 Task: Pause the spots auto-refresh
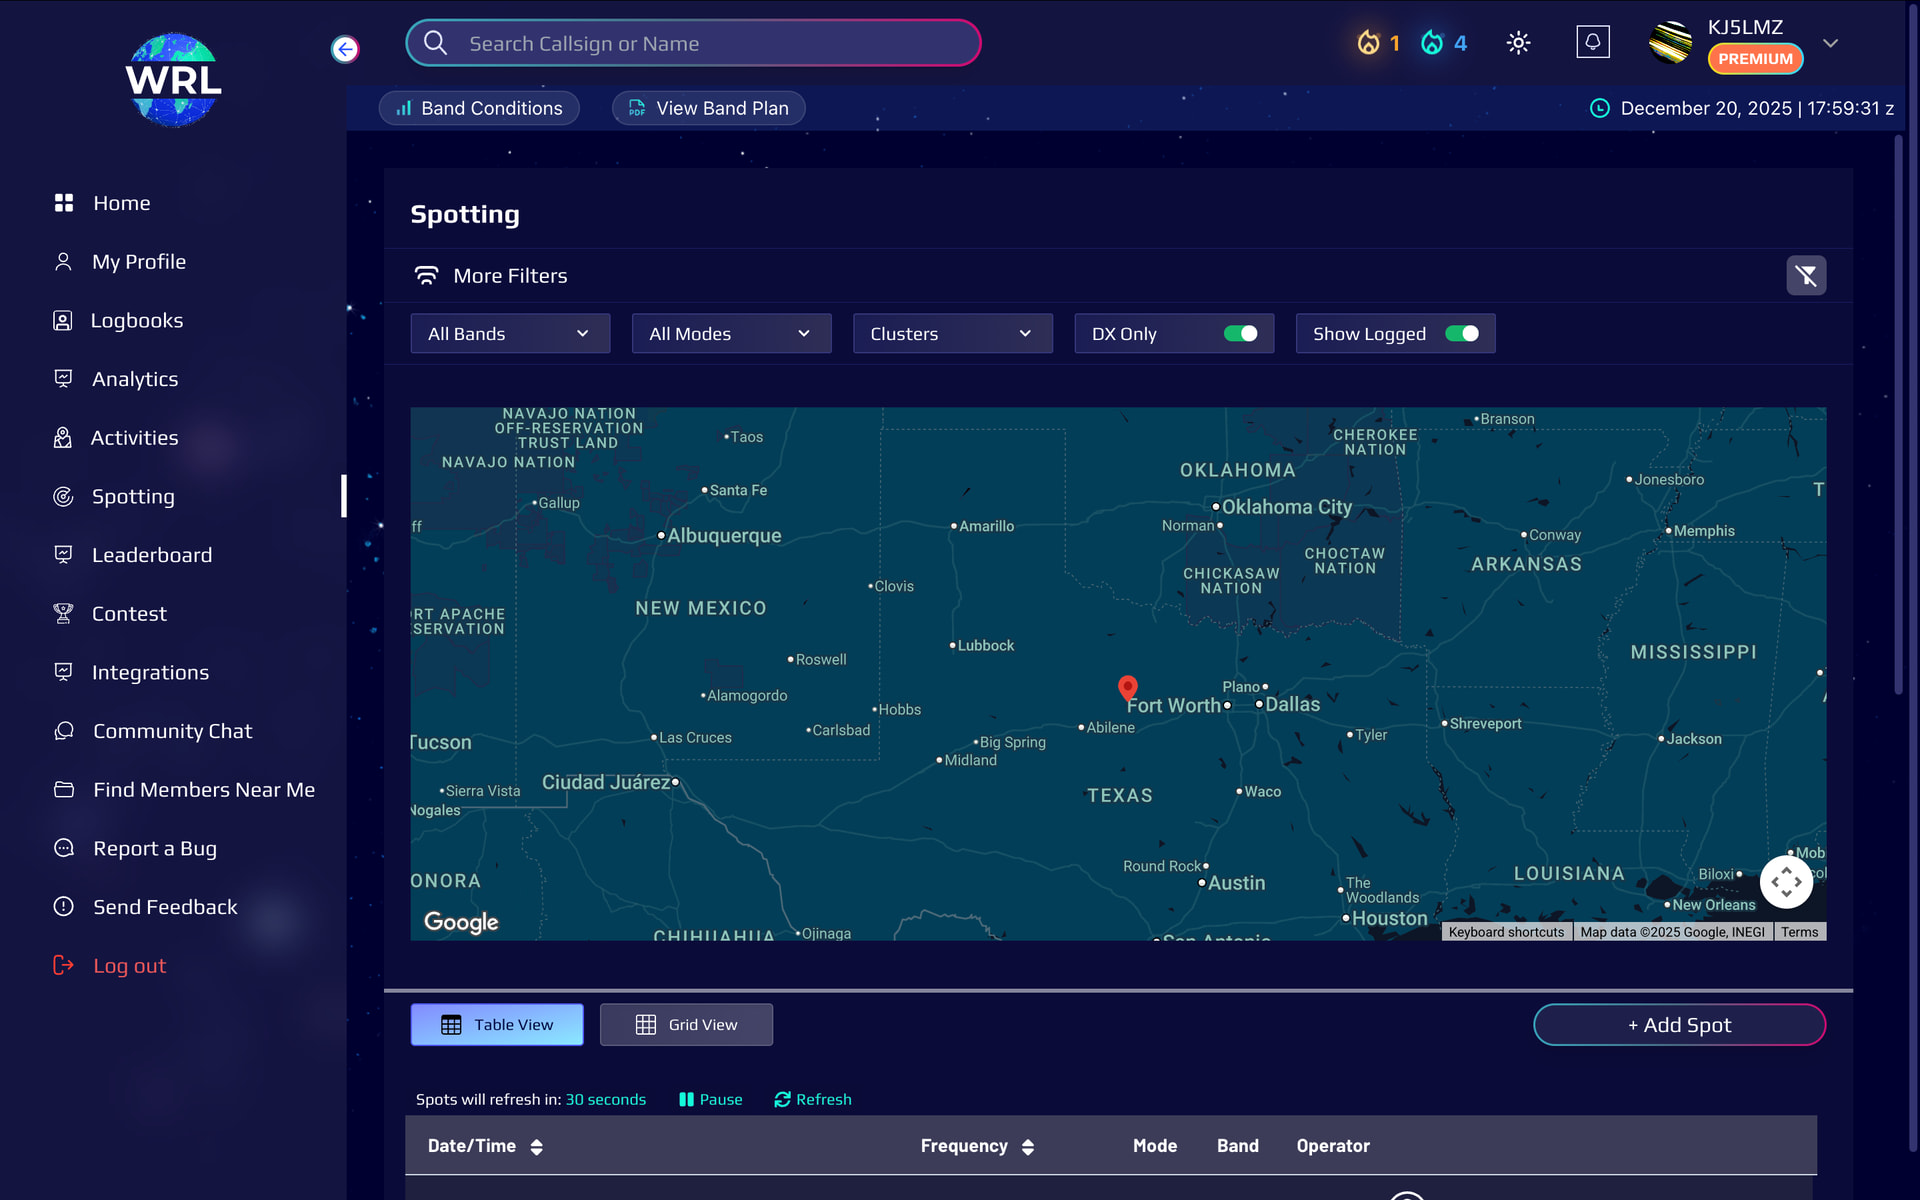coord(711,1099)
